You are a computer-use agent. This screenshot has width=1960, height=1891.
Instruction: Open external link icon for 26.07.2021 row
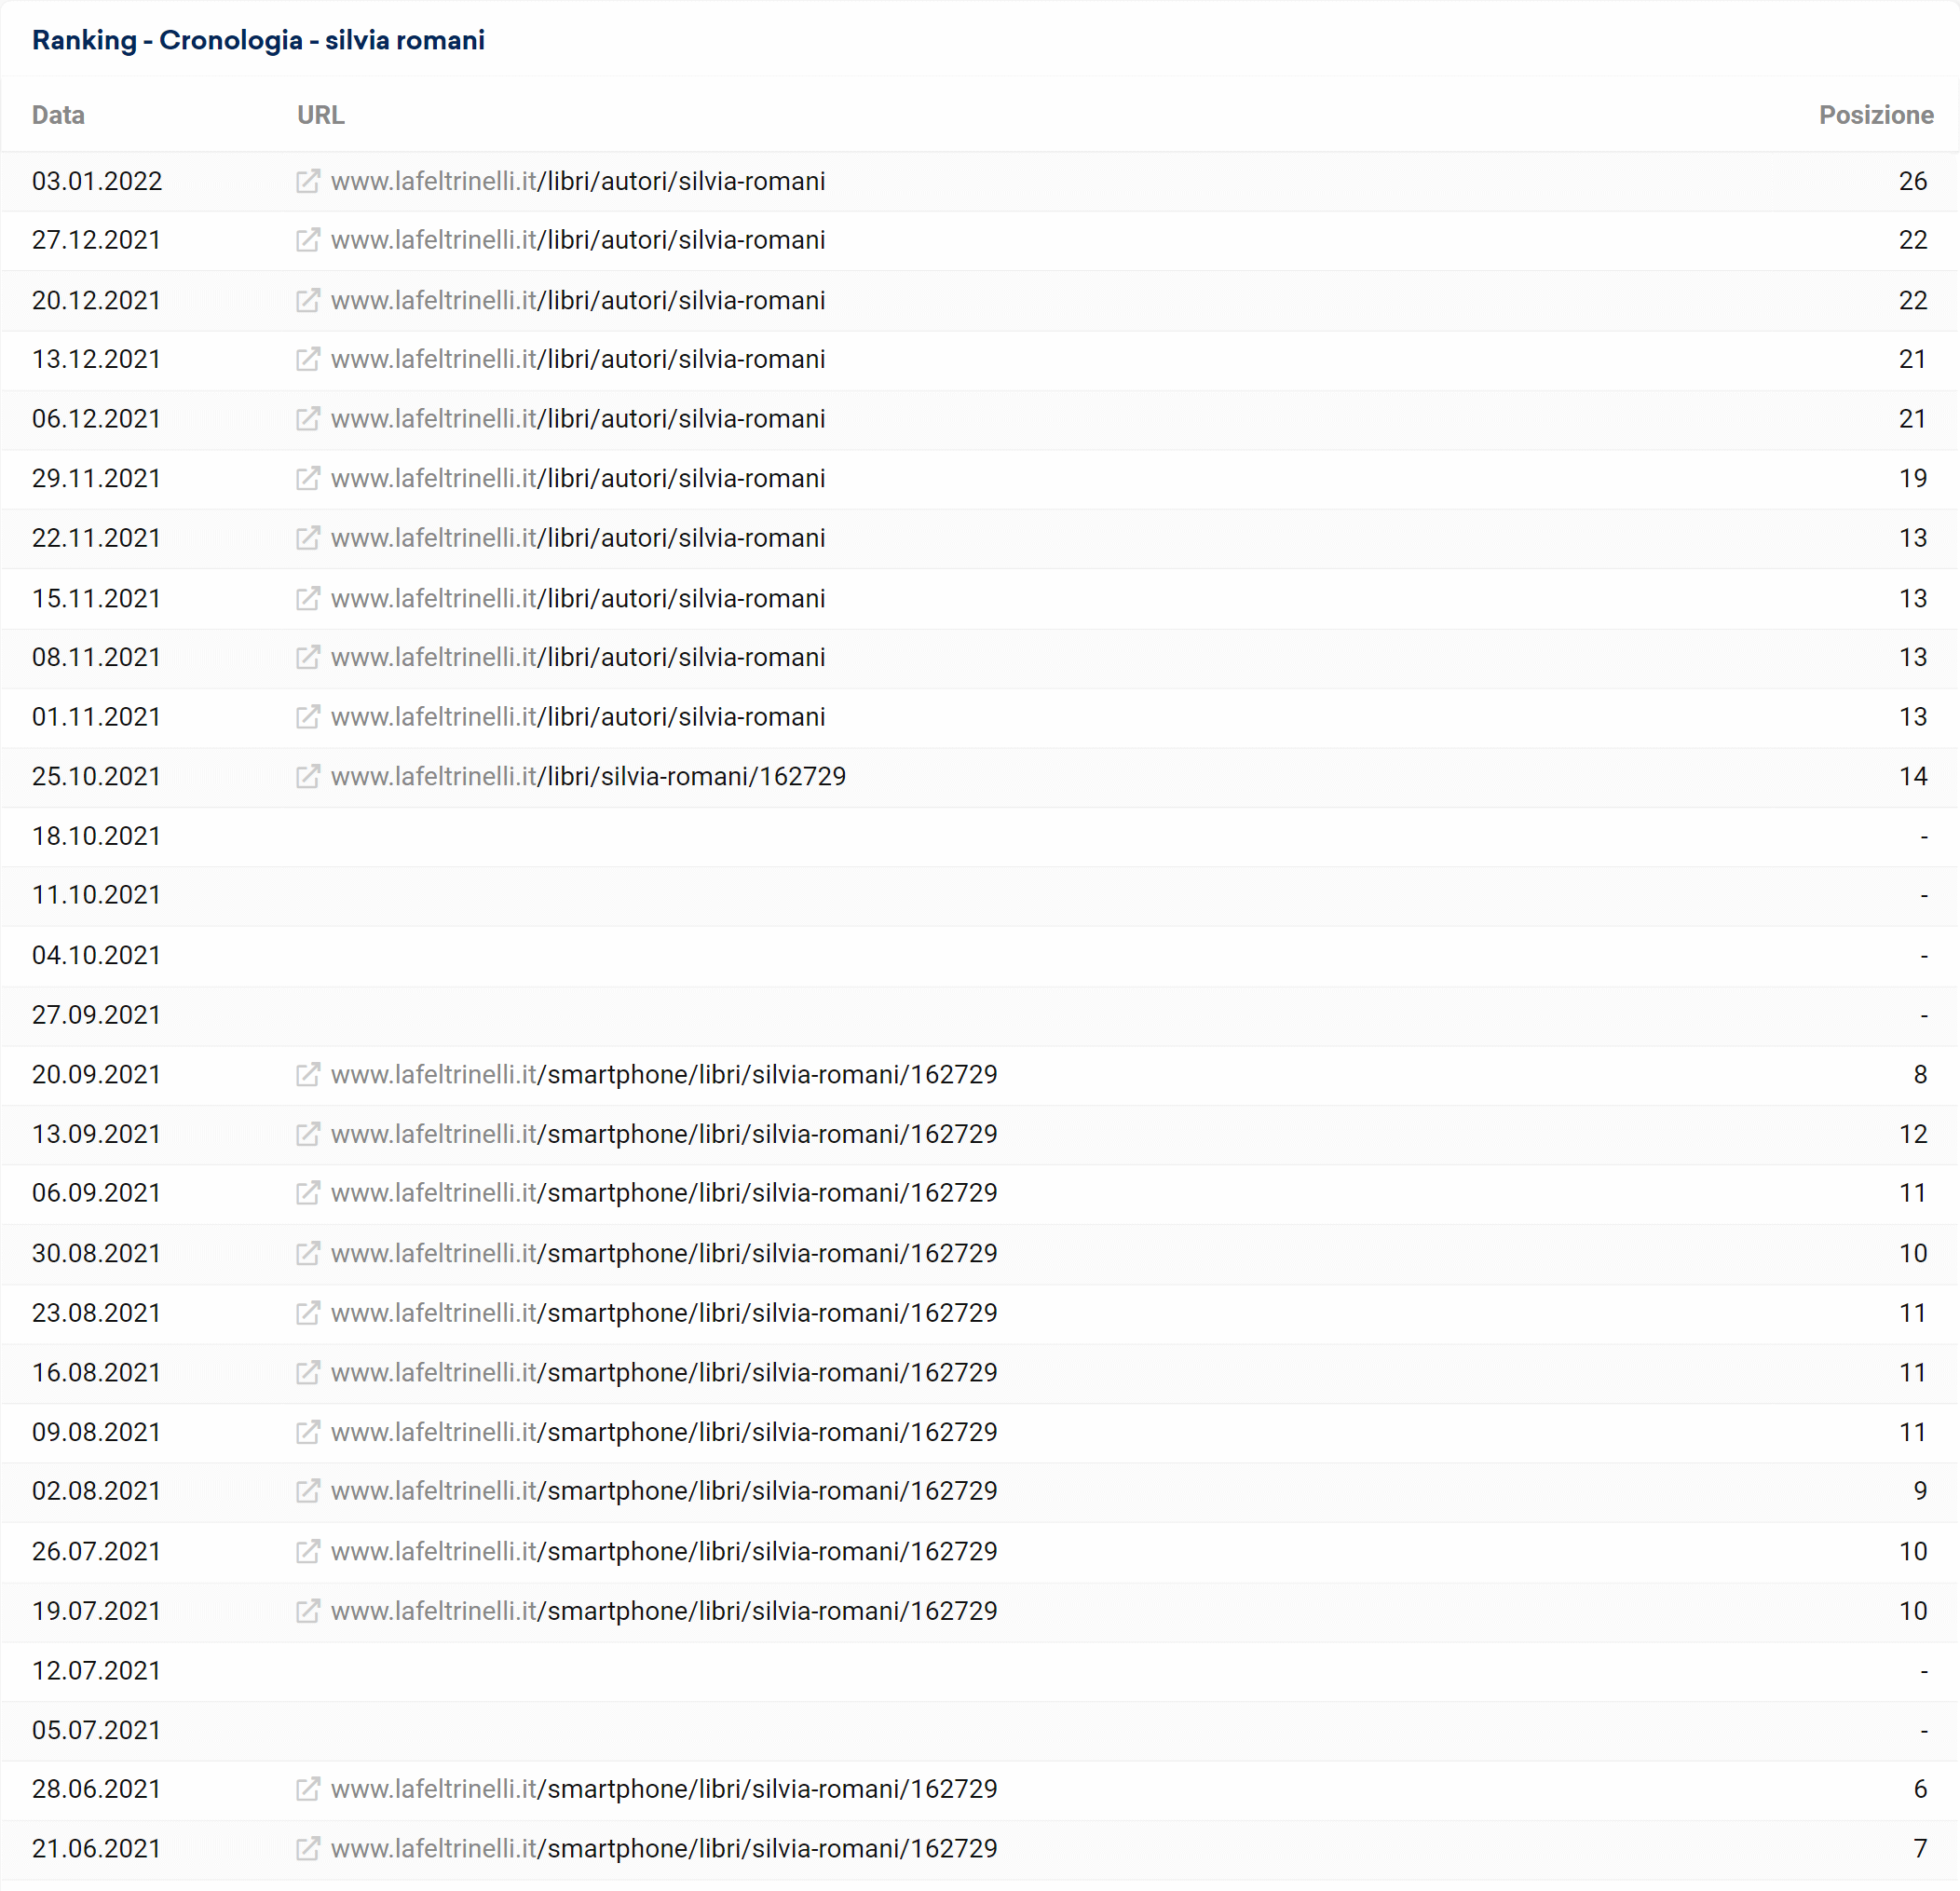[308, 1551]
